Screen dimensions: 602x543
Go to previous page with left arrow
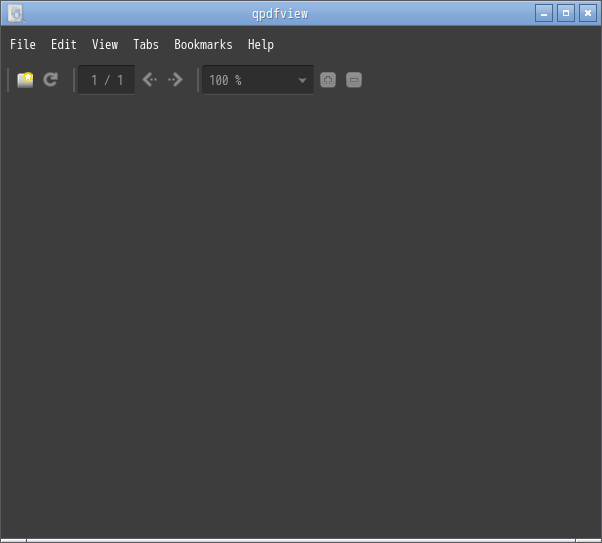[x=150, y=80]
